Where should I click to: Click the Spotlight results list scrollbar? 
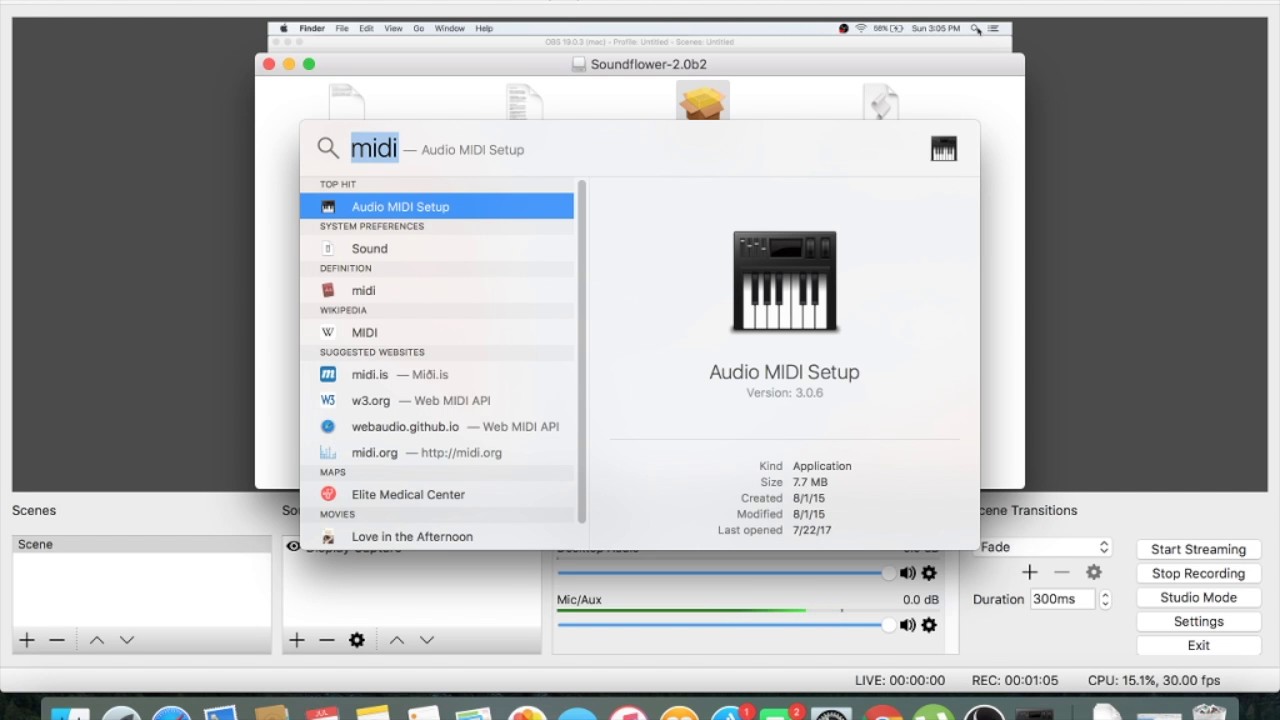(x=582, y=352)
